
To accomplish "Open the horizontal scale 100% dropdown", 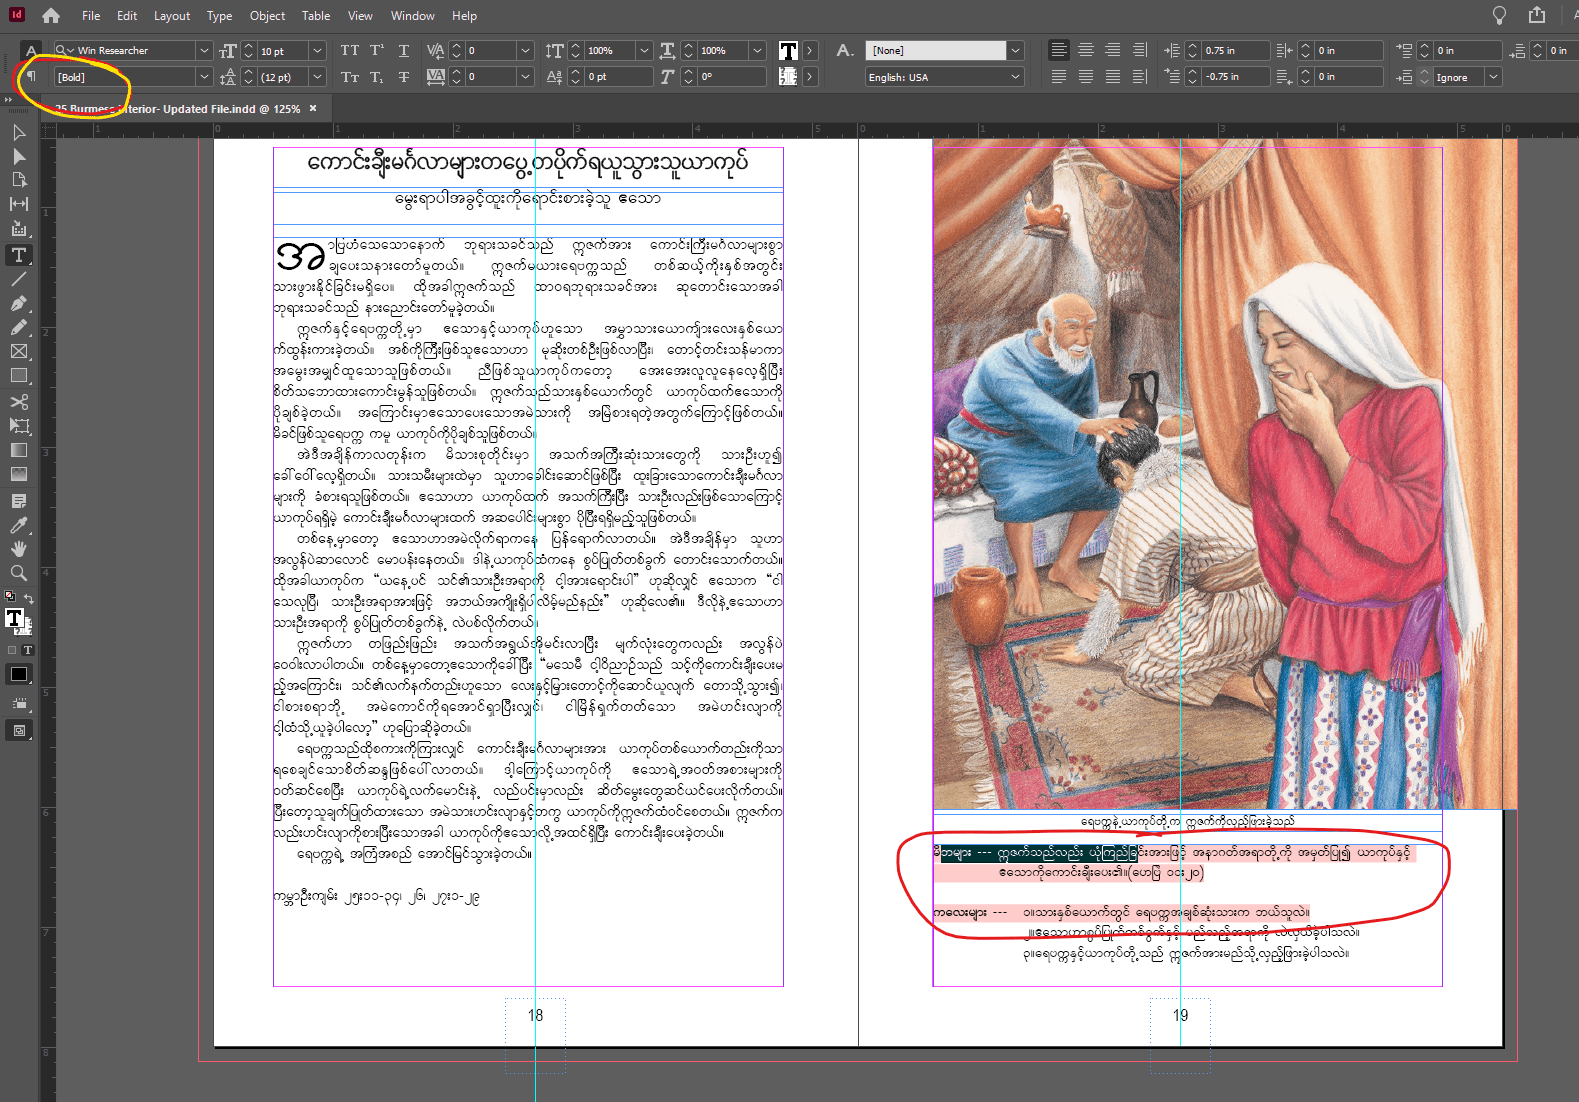I will [x=757, y=50].
